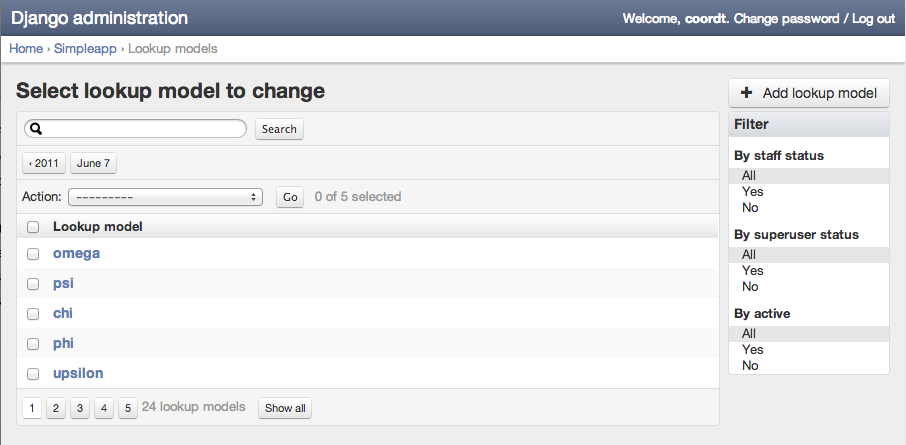Viewport: 906px width, 445px height.
Task: Click the magnifier icon in search box
Action: click(34, 129)
